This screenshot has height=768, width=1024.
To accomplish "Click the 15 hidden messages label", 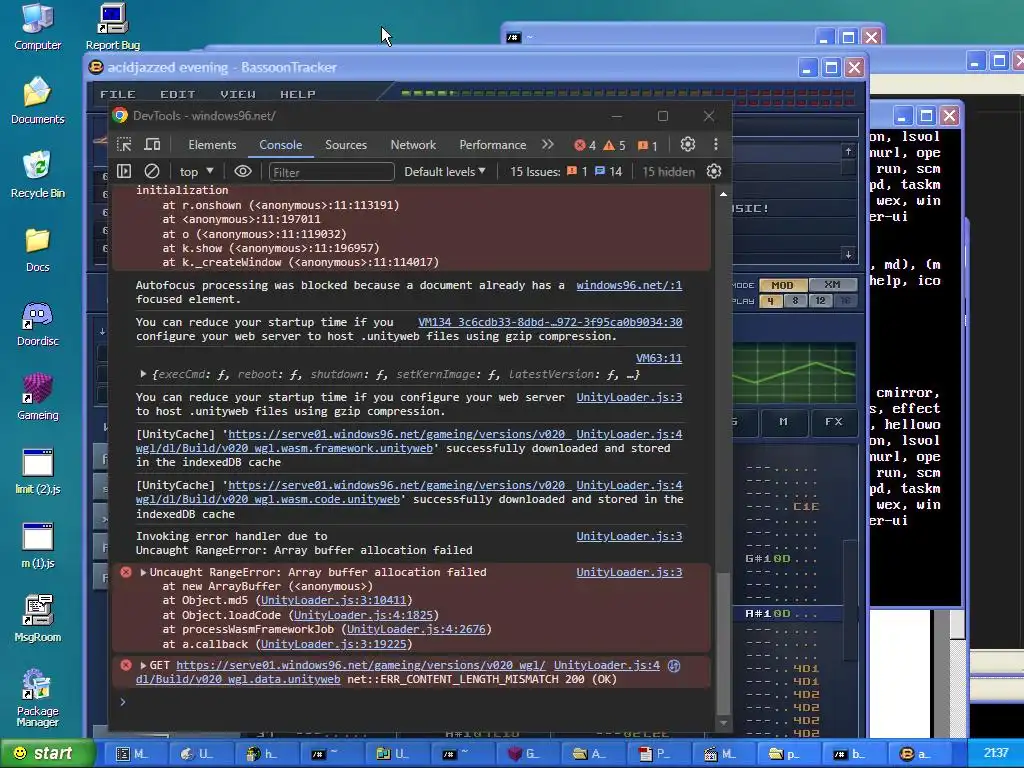I will coord(668,172).
